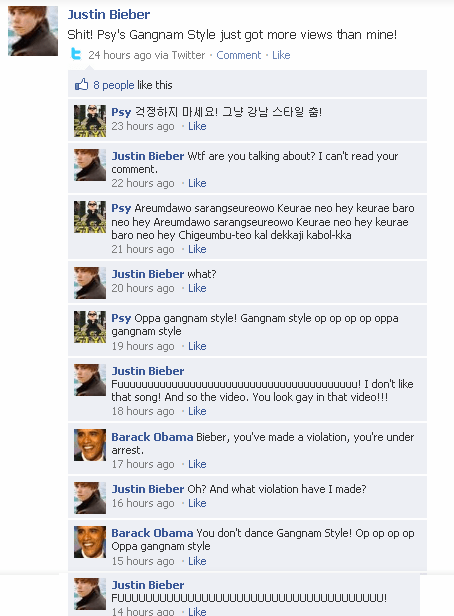This screenshot has width=454, height=616.
Task: Click Justin Bieber avatar next to 'what?' comment
Action: [90, 283]
